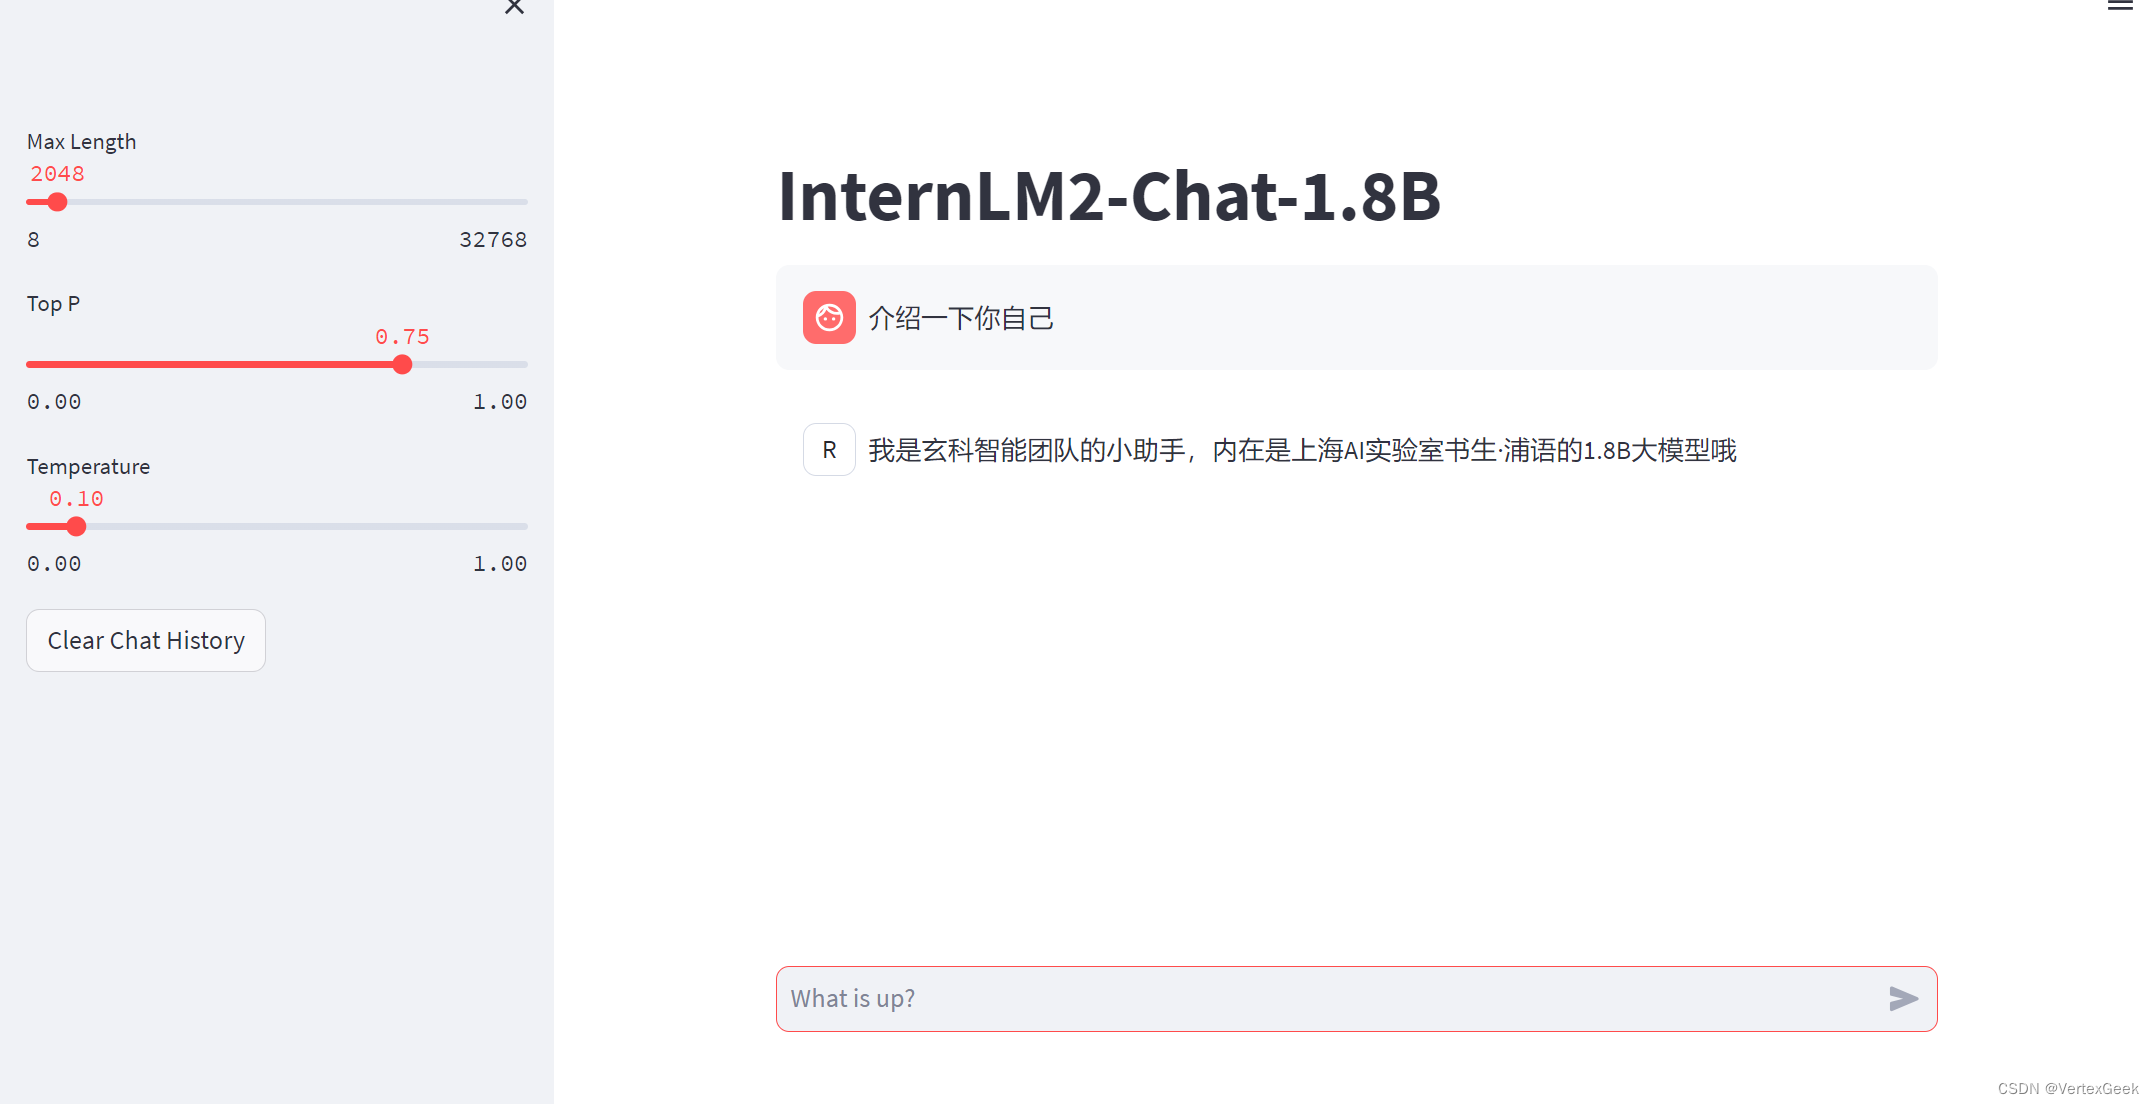Screen dimensions: 2154x1104
Task: Click the CSDN @VertexGeek watermark
Action: (2067, 1089)
